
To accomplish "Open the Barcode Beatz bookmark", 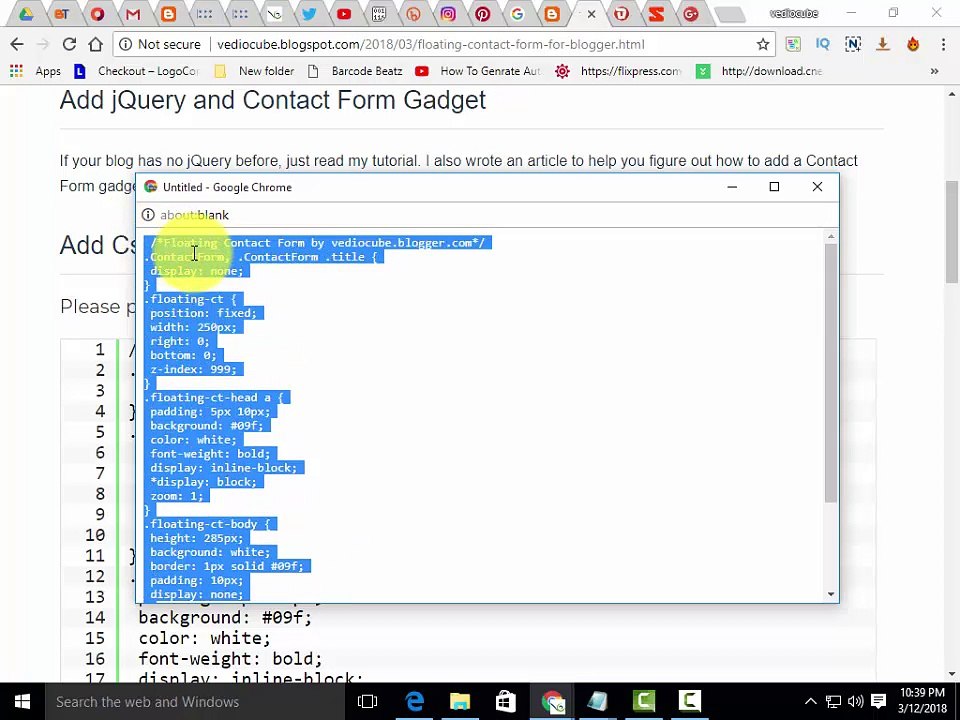I will click(x=355, y=71).
